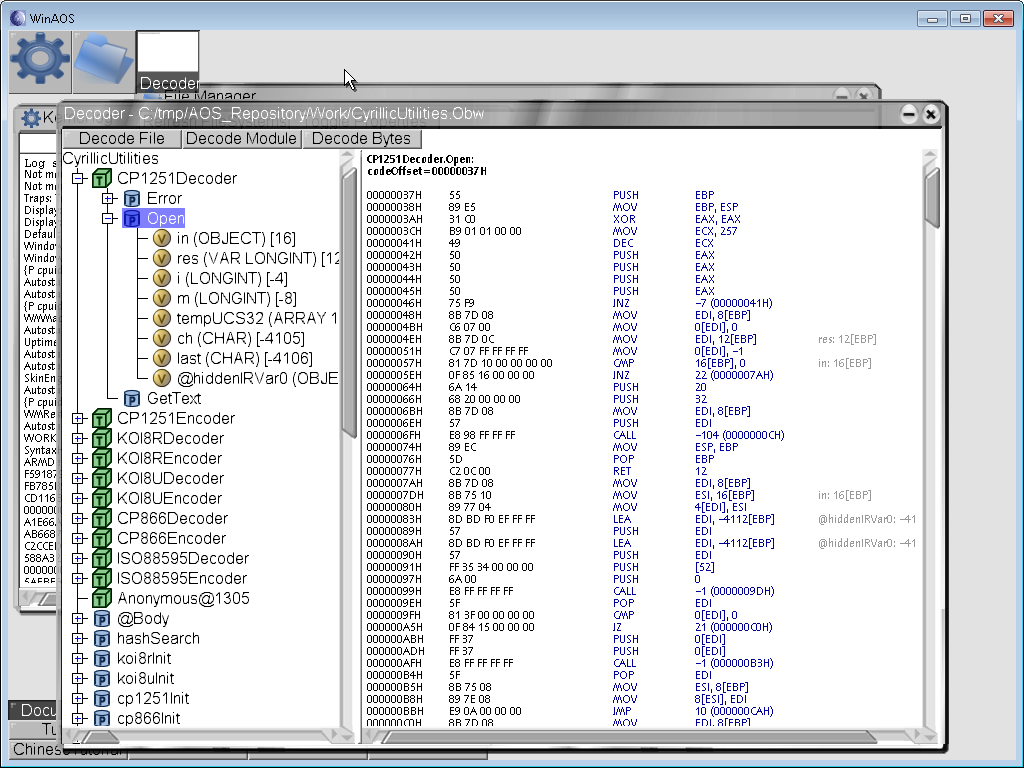Screen dimensions: 1024x768
Task: Click the procedure icon beside hashSearch
Action: tap(101, 639)
